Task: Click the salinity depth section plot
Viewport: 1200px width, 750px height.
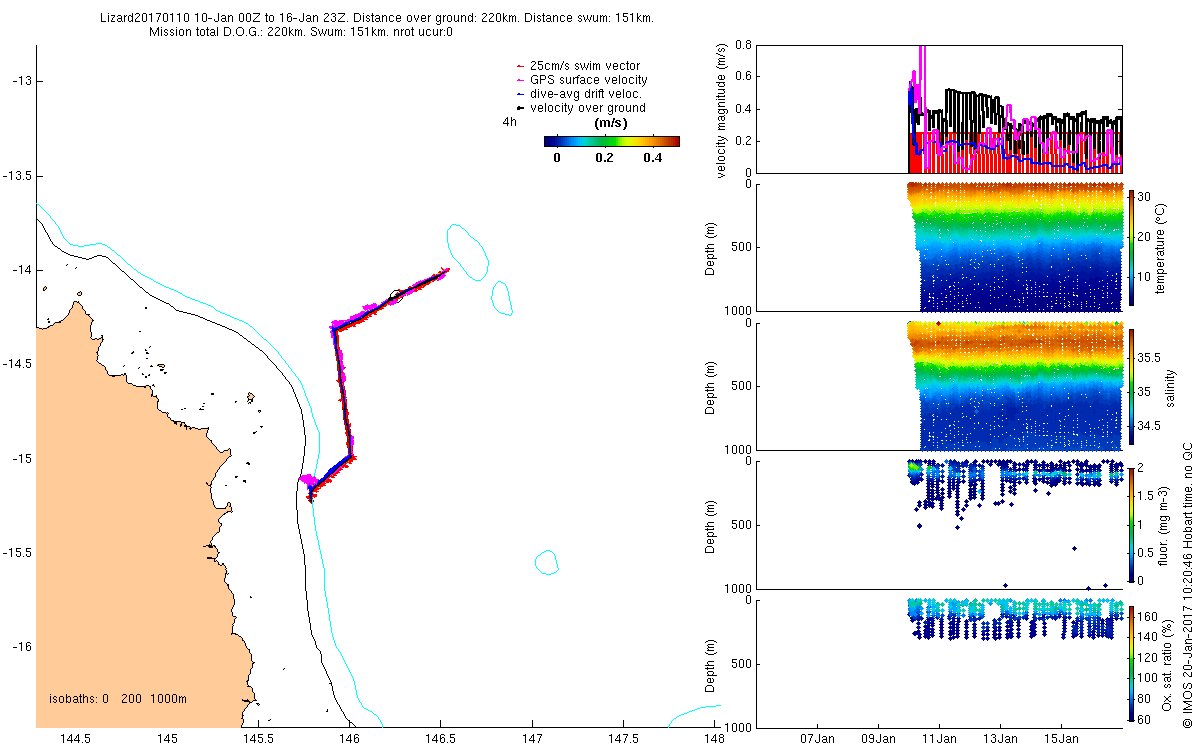Action: pyautogui.click(x=939, y=386)
